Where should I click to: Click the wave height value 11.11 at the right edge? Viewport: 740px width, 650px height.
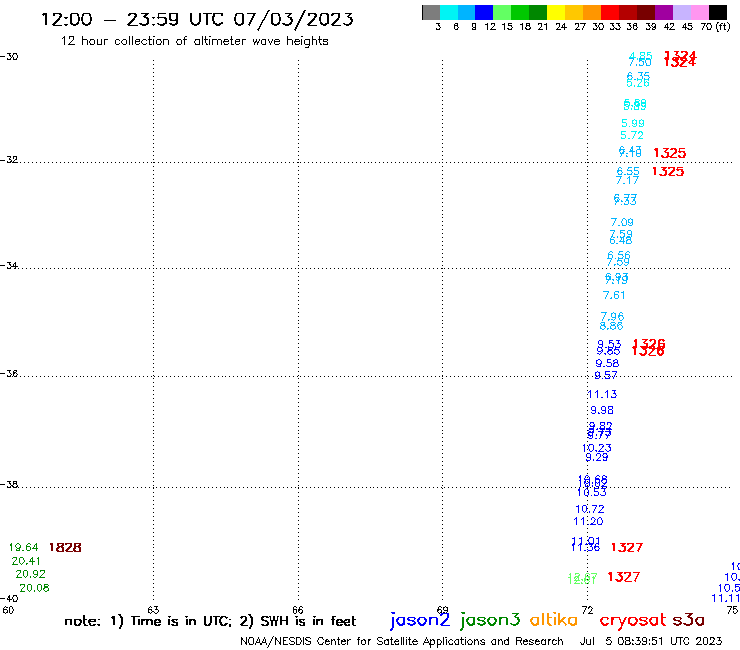[726, 599]
